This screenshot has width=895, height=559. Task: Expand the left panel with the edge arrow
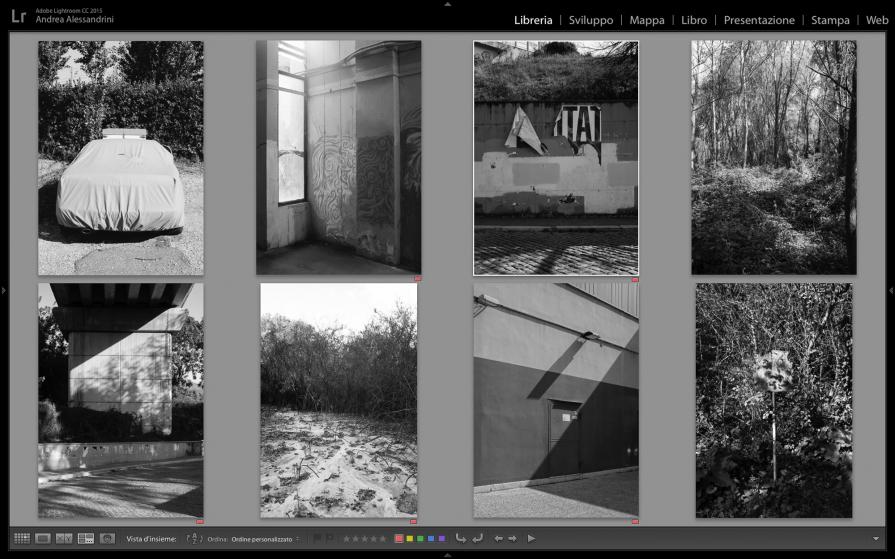[4, 290]
